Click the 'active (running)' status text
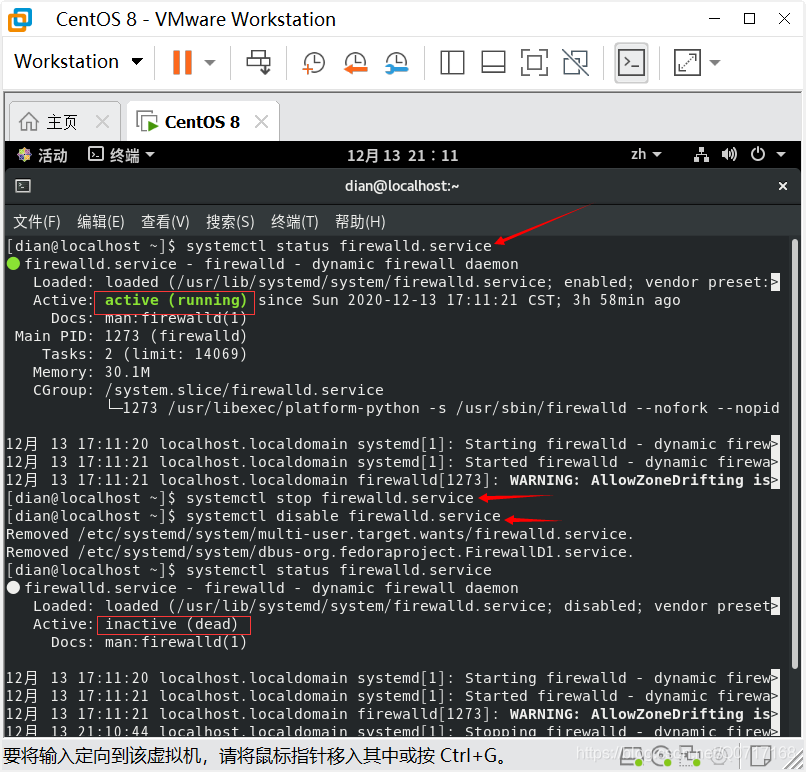The height and width of the screenshot is (772, 806). point(175,300)
